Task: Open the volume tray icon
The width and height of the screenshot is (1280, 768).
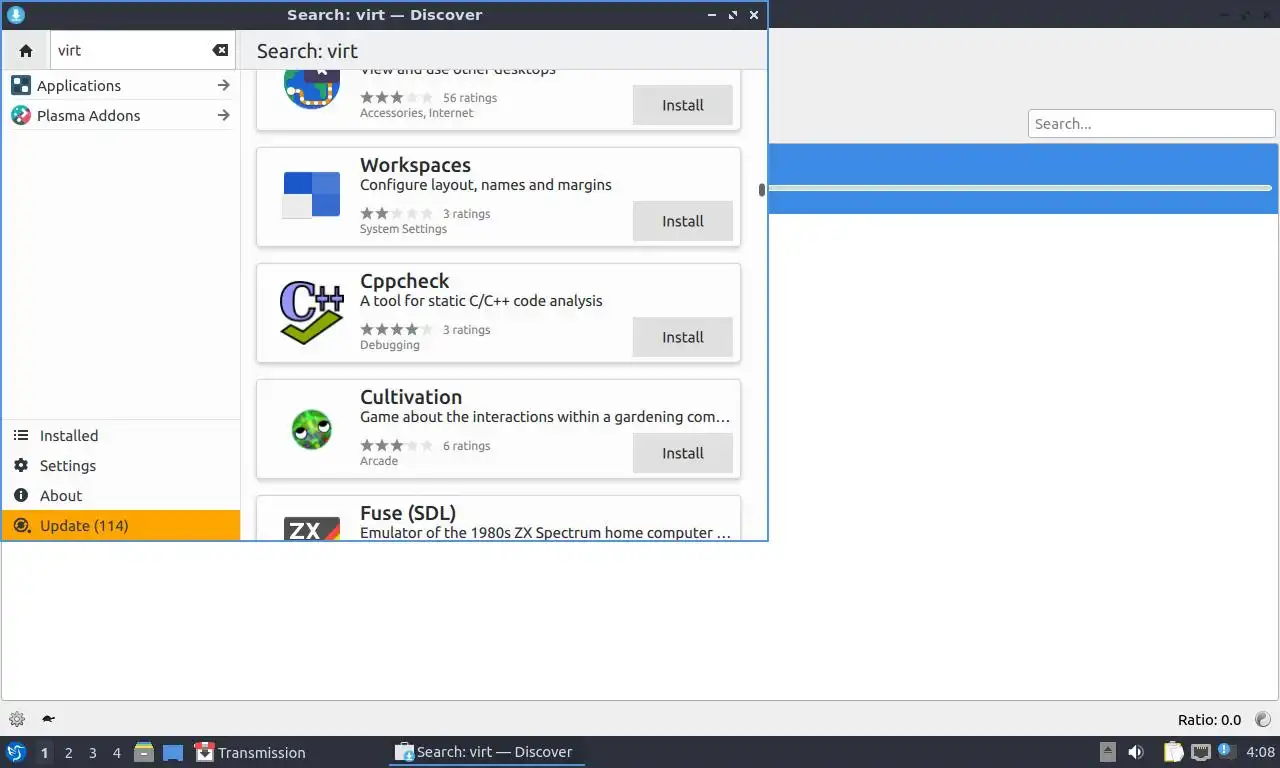Action: click(x=1136, y=752)
